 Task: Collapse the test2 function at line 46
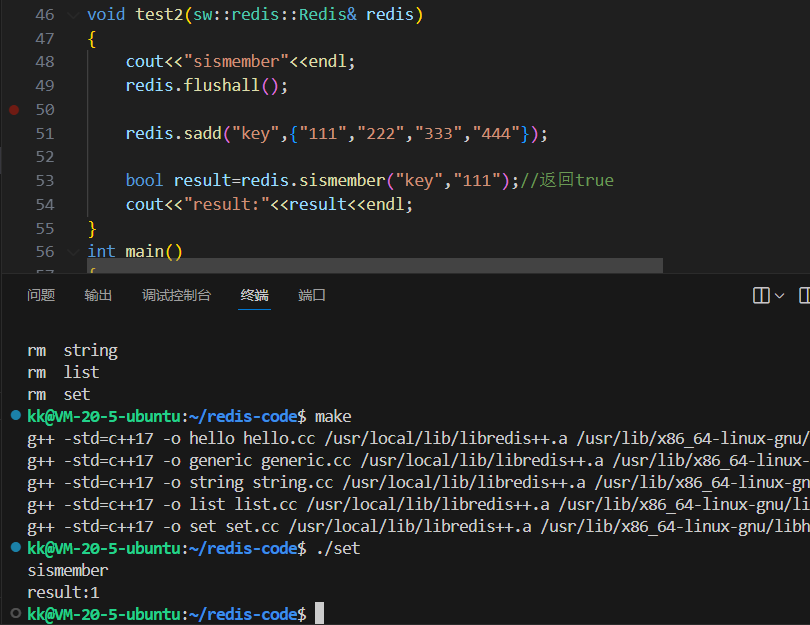click(72, 15)
